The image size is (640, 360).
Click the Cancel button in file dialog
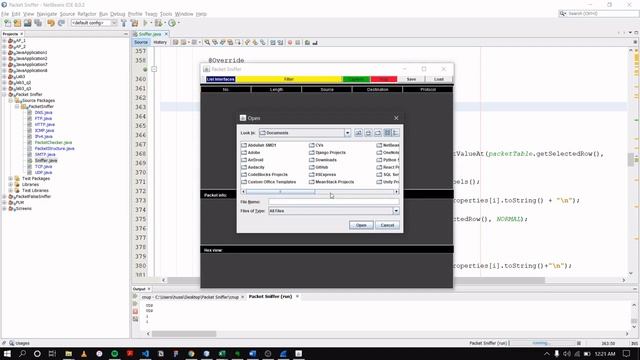pyautogui.click(x=387, y=225)
